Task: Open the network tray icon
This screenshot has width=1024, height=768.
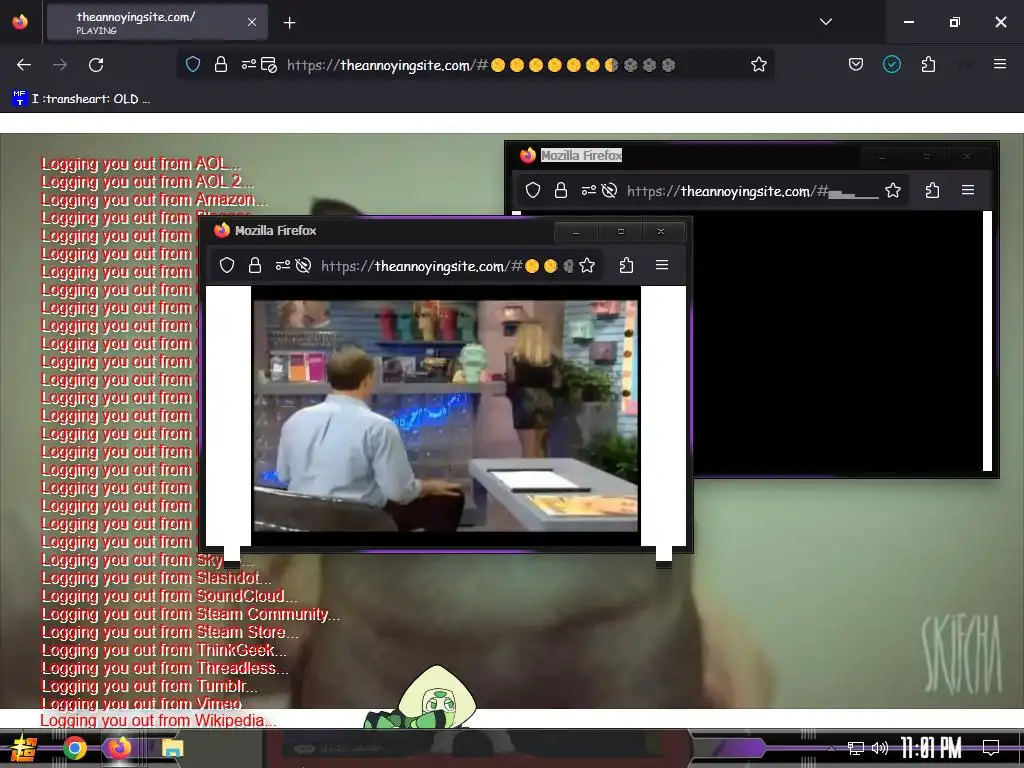Action: (856, 748)
